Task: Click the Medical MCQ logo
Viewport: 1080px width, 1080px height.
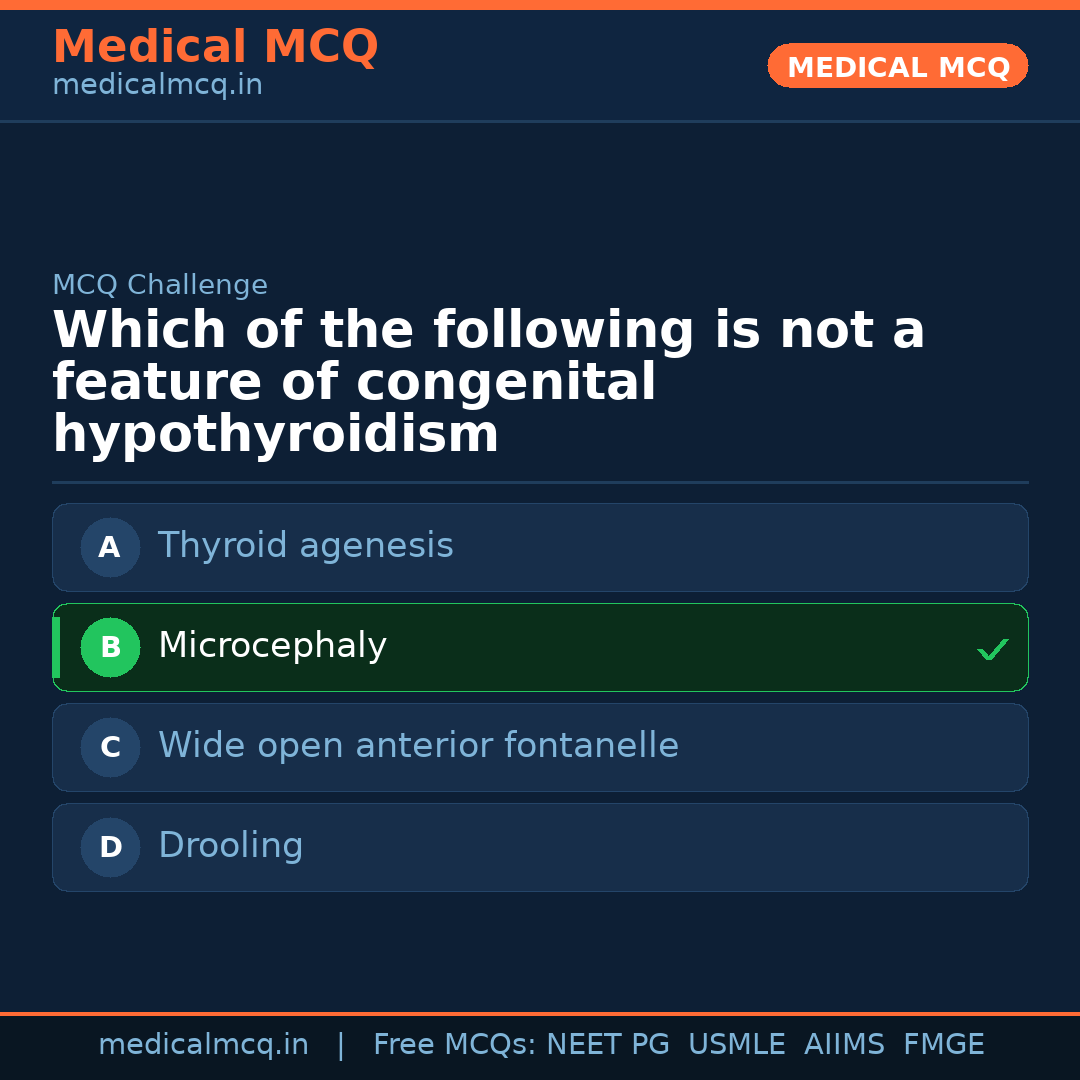Action: coord(215,47)
